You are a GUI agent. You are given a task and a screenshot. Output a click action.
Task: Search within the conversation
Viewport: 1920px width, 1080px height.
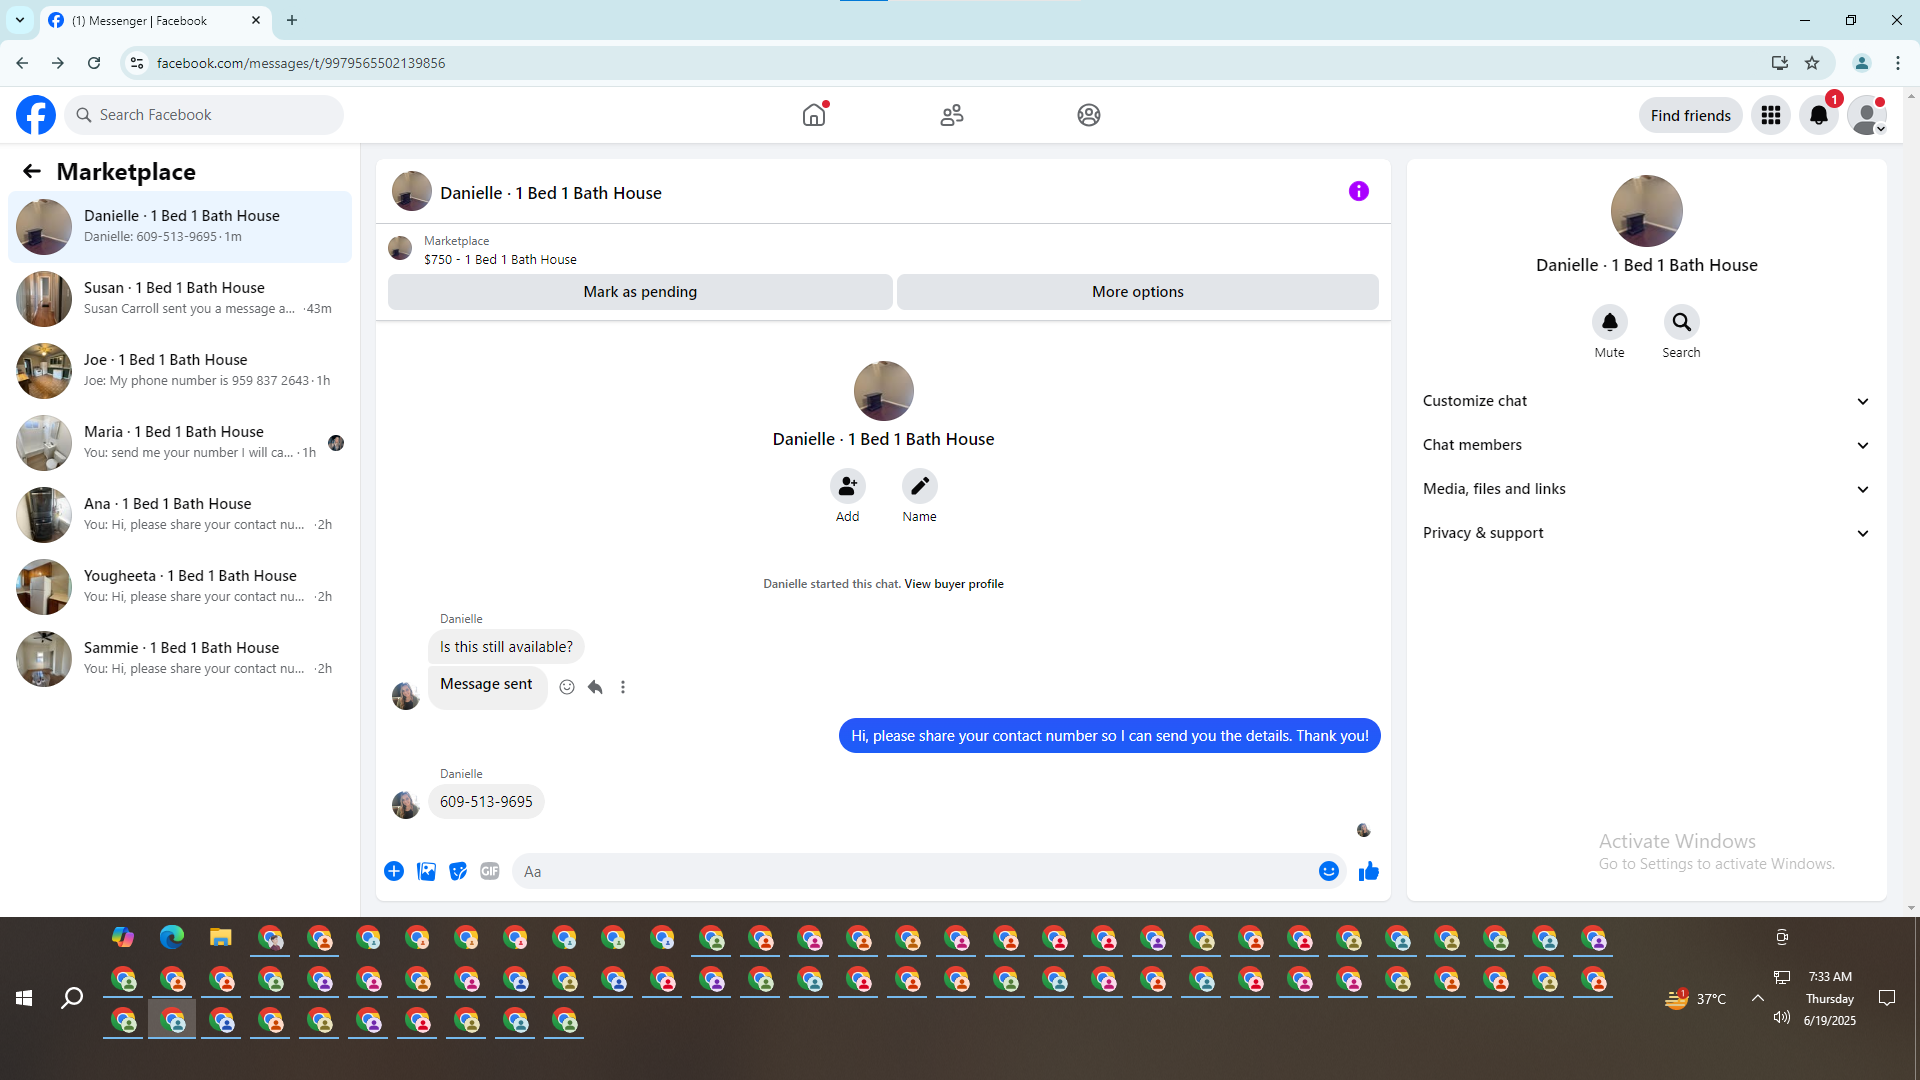[1682, 322]
